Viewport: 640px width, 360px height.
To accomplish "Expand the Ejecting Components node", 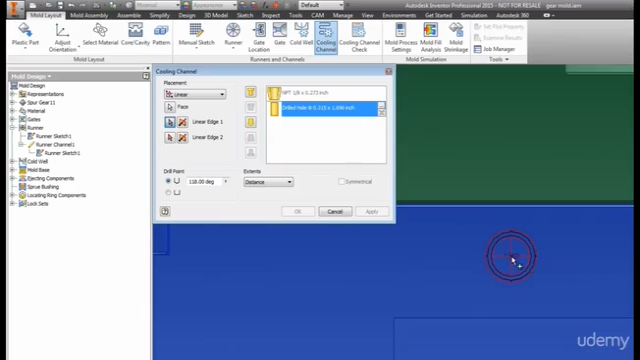I will click(x=13, y=178).
